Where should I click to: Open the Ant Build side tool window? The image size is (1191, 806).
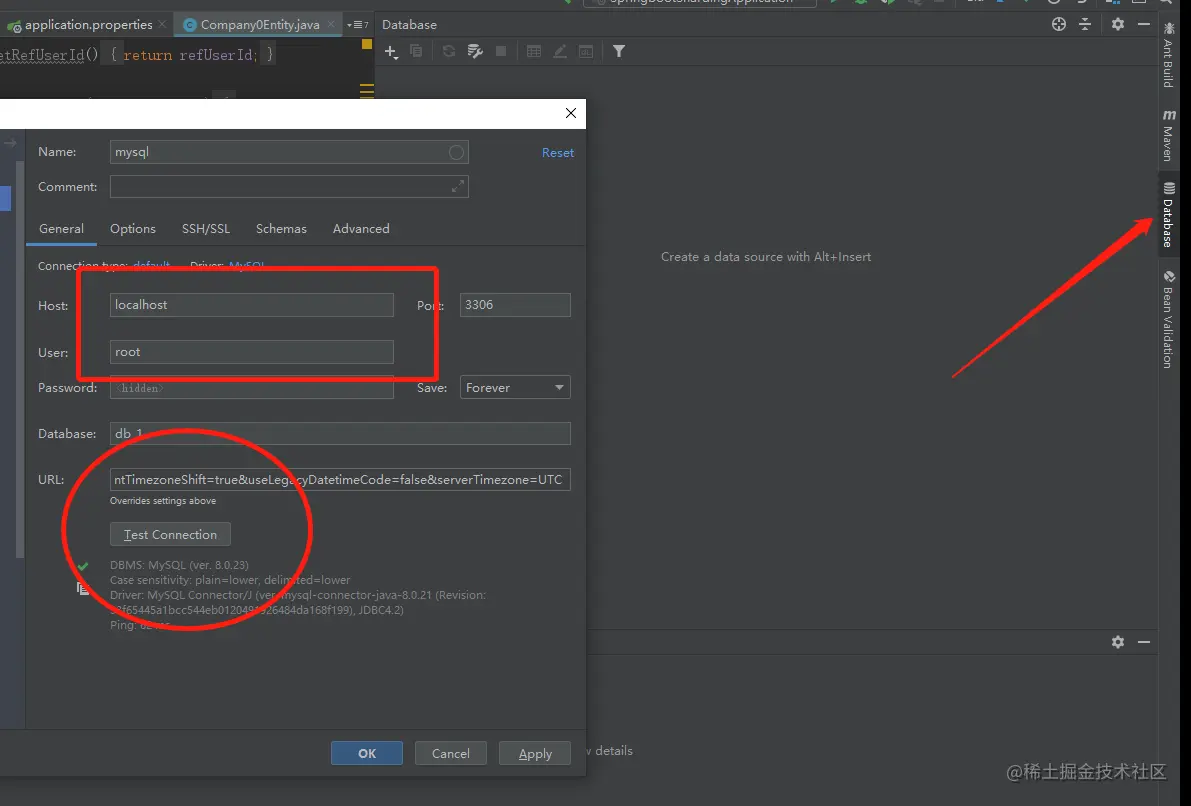pyautogui.click(x=1169, y=55)
